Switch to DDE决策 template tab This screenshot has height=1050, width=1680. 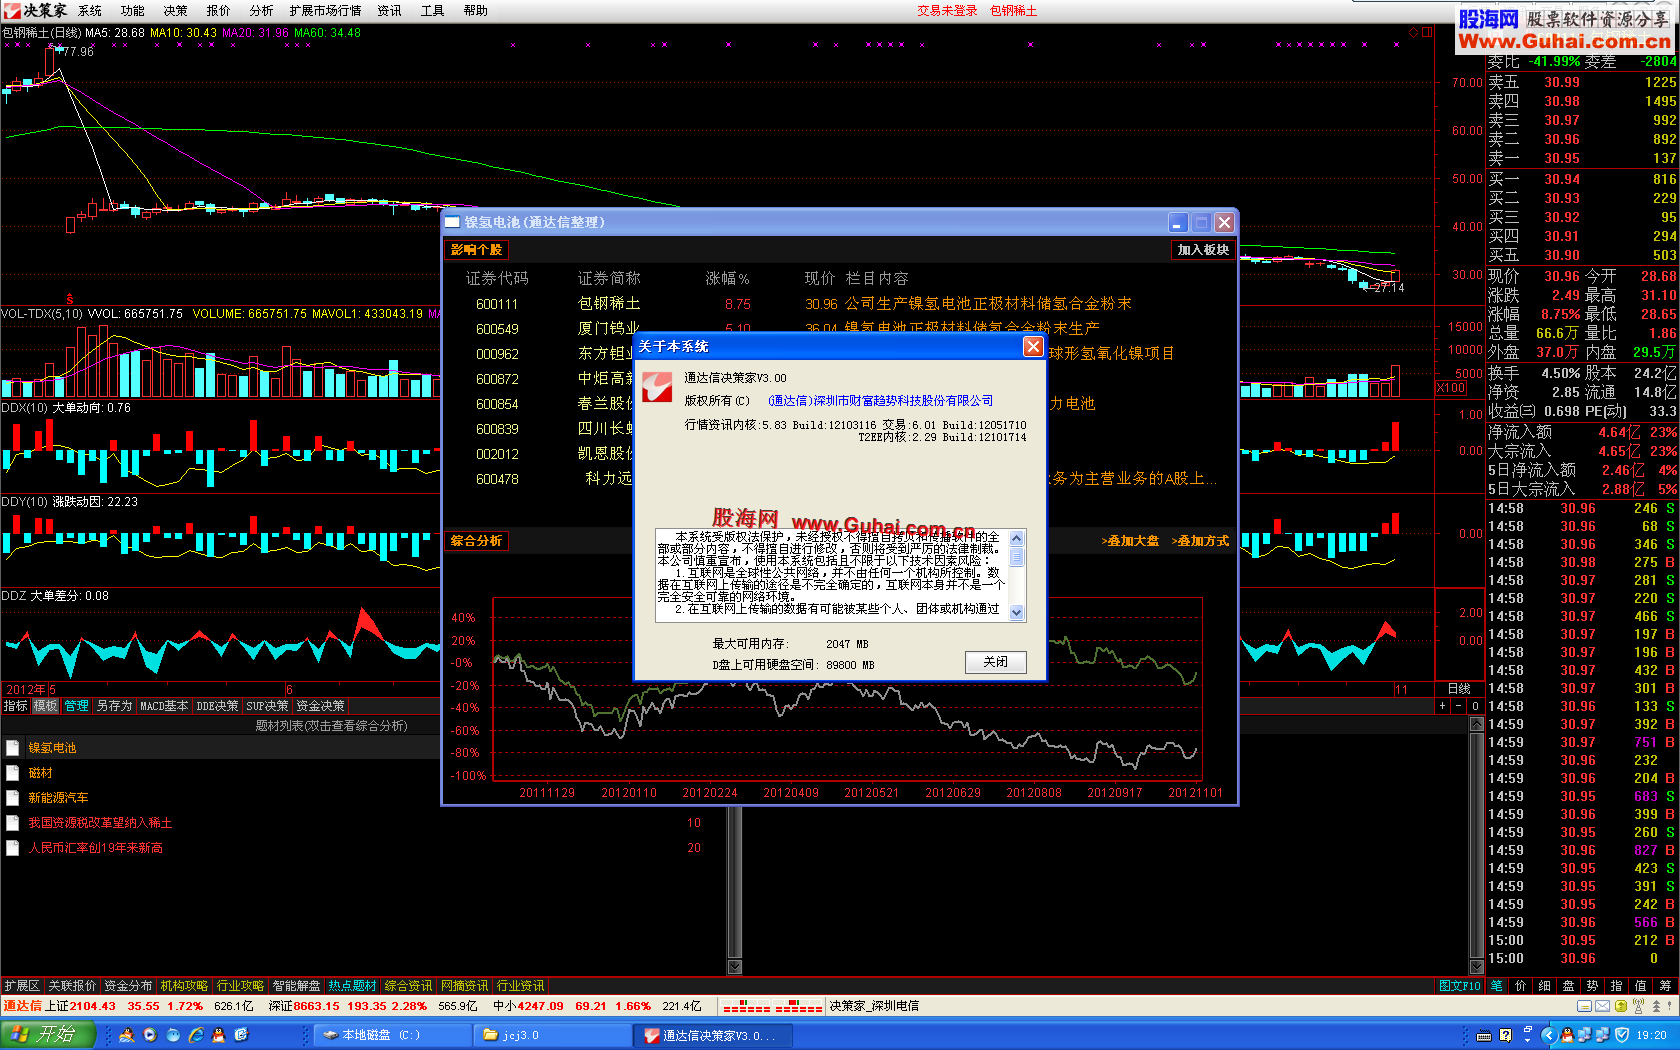pos(217,706)
